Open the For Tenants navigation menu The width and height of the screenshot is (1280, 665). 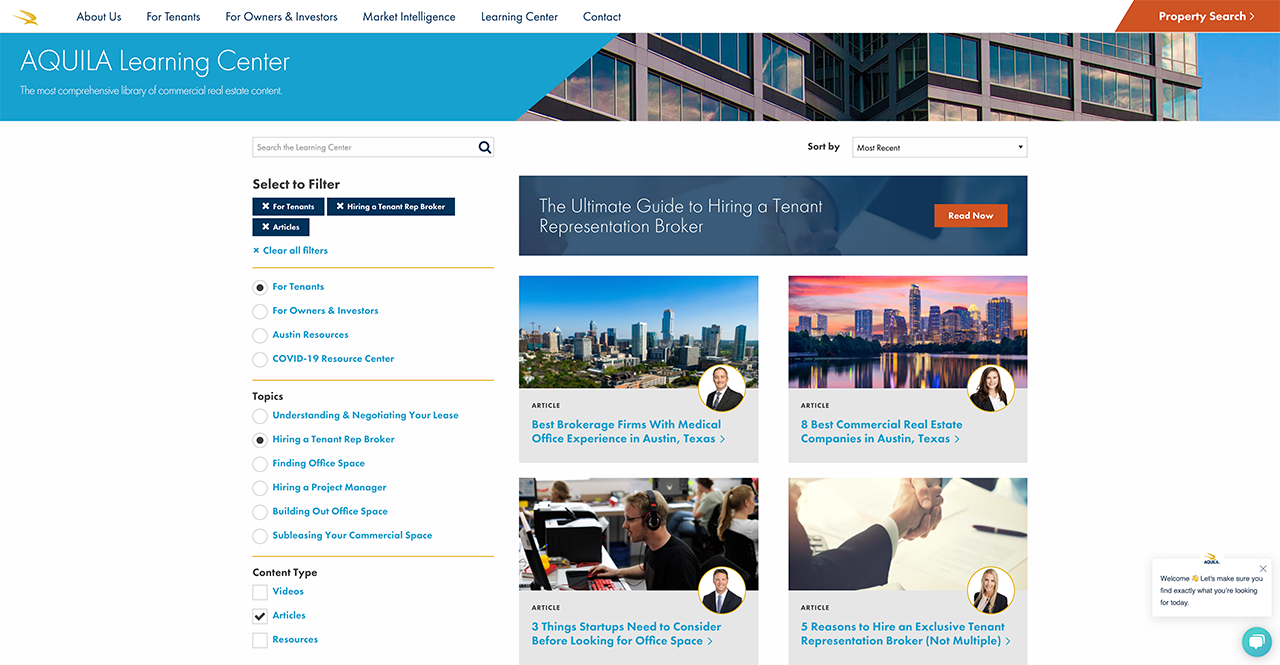tap(173, 17)
